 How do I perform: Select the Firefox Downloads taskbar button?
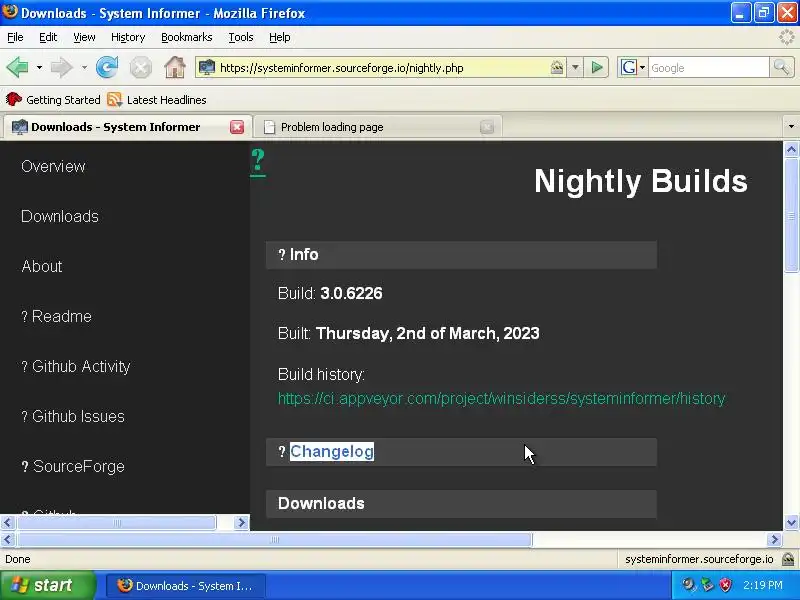(x=186, y=585)
